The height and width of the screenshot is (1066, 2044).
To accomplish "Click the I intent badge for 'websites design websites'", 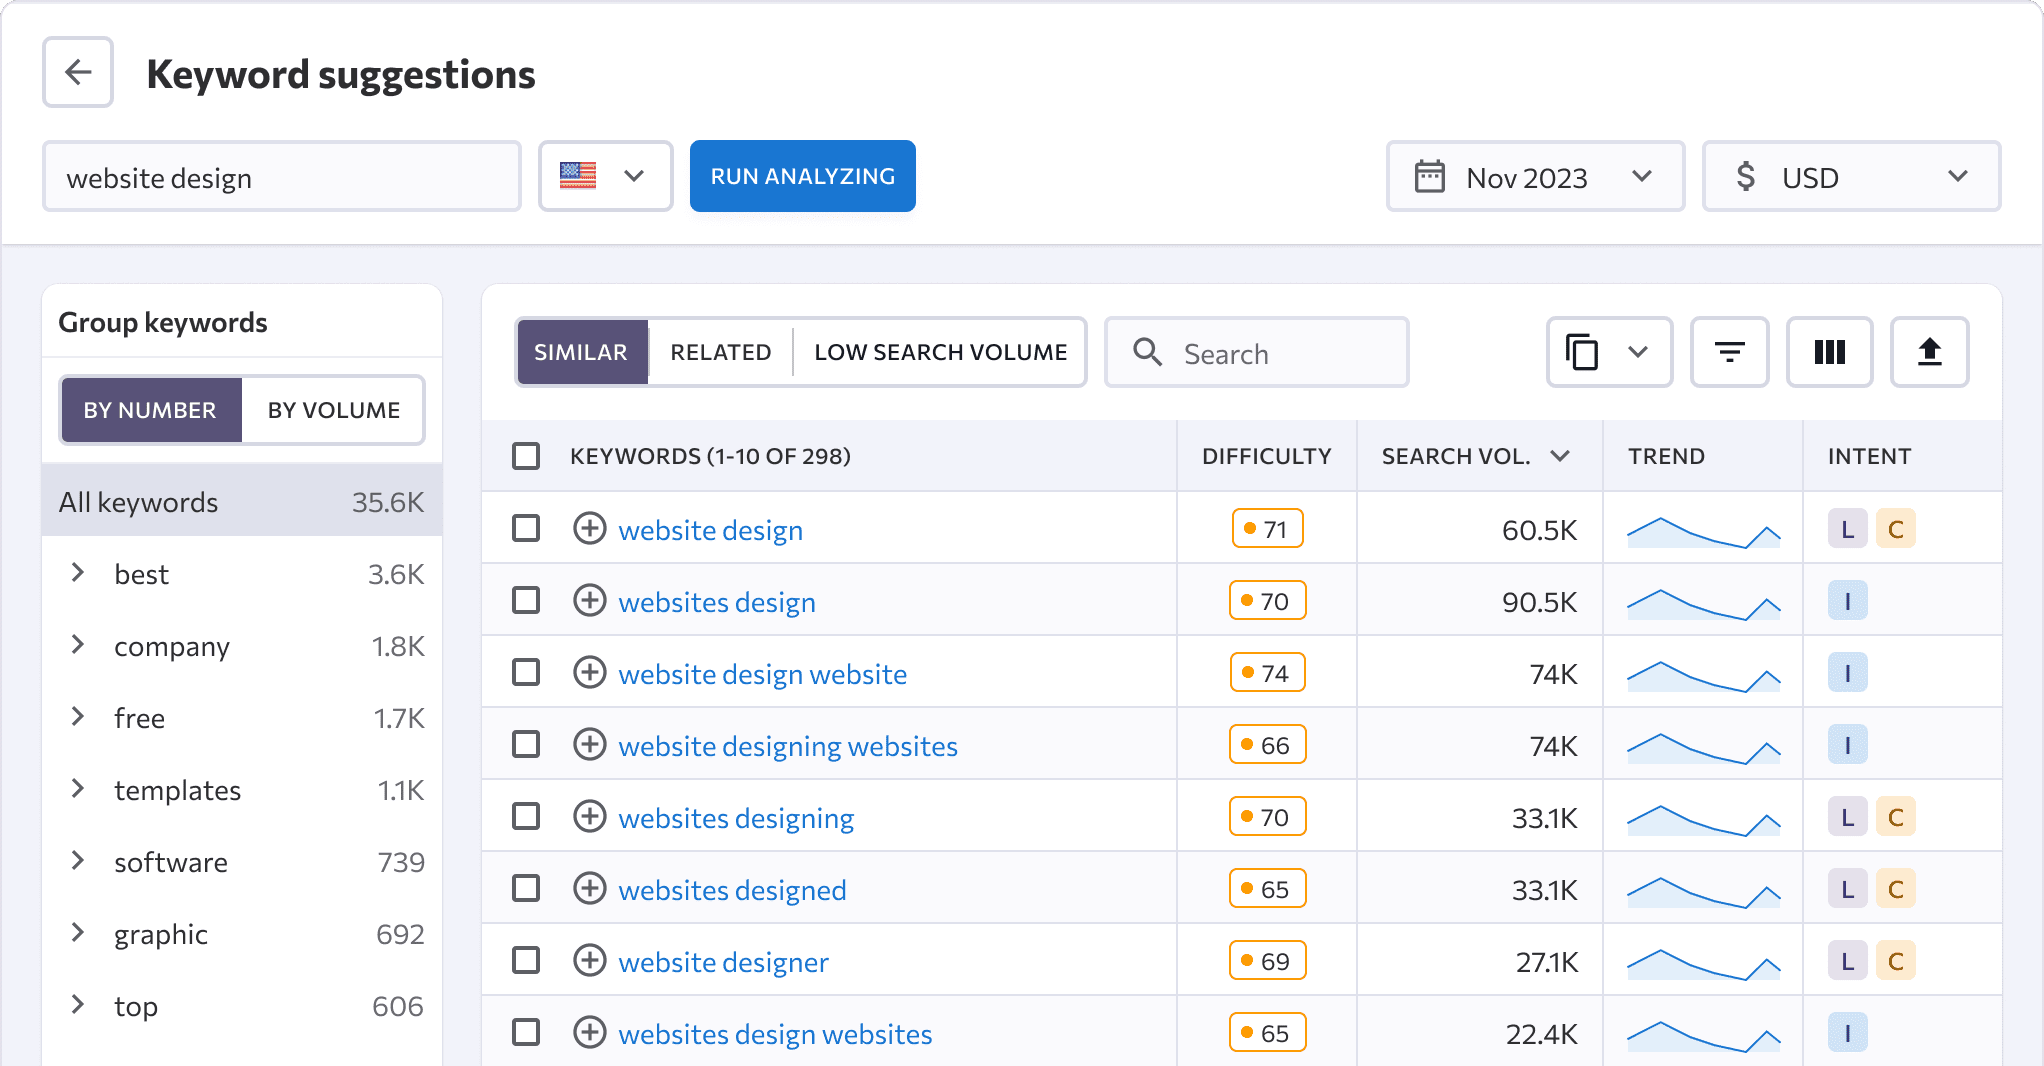I will pyautogui.click(x=1848, y=1033).
